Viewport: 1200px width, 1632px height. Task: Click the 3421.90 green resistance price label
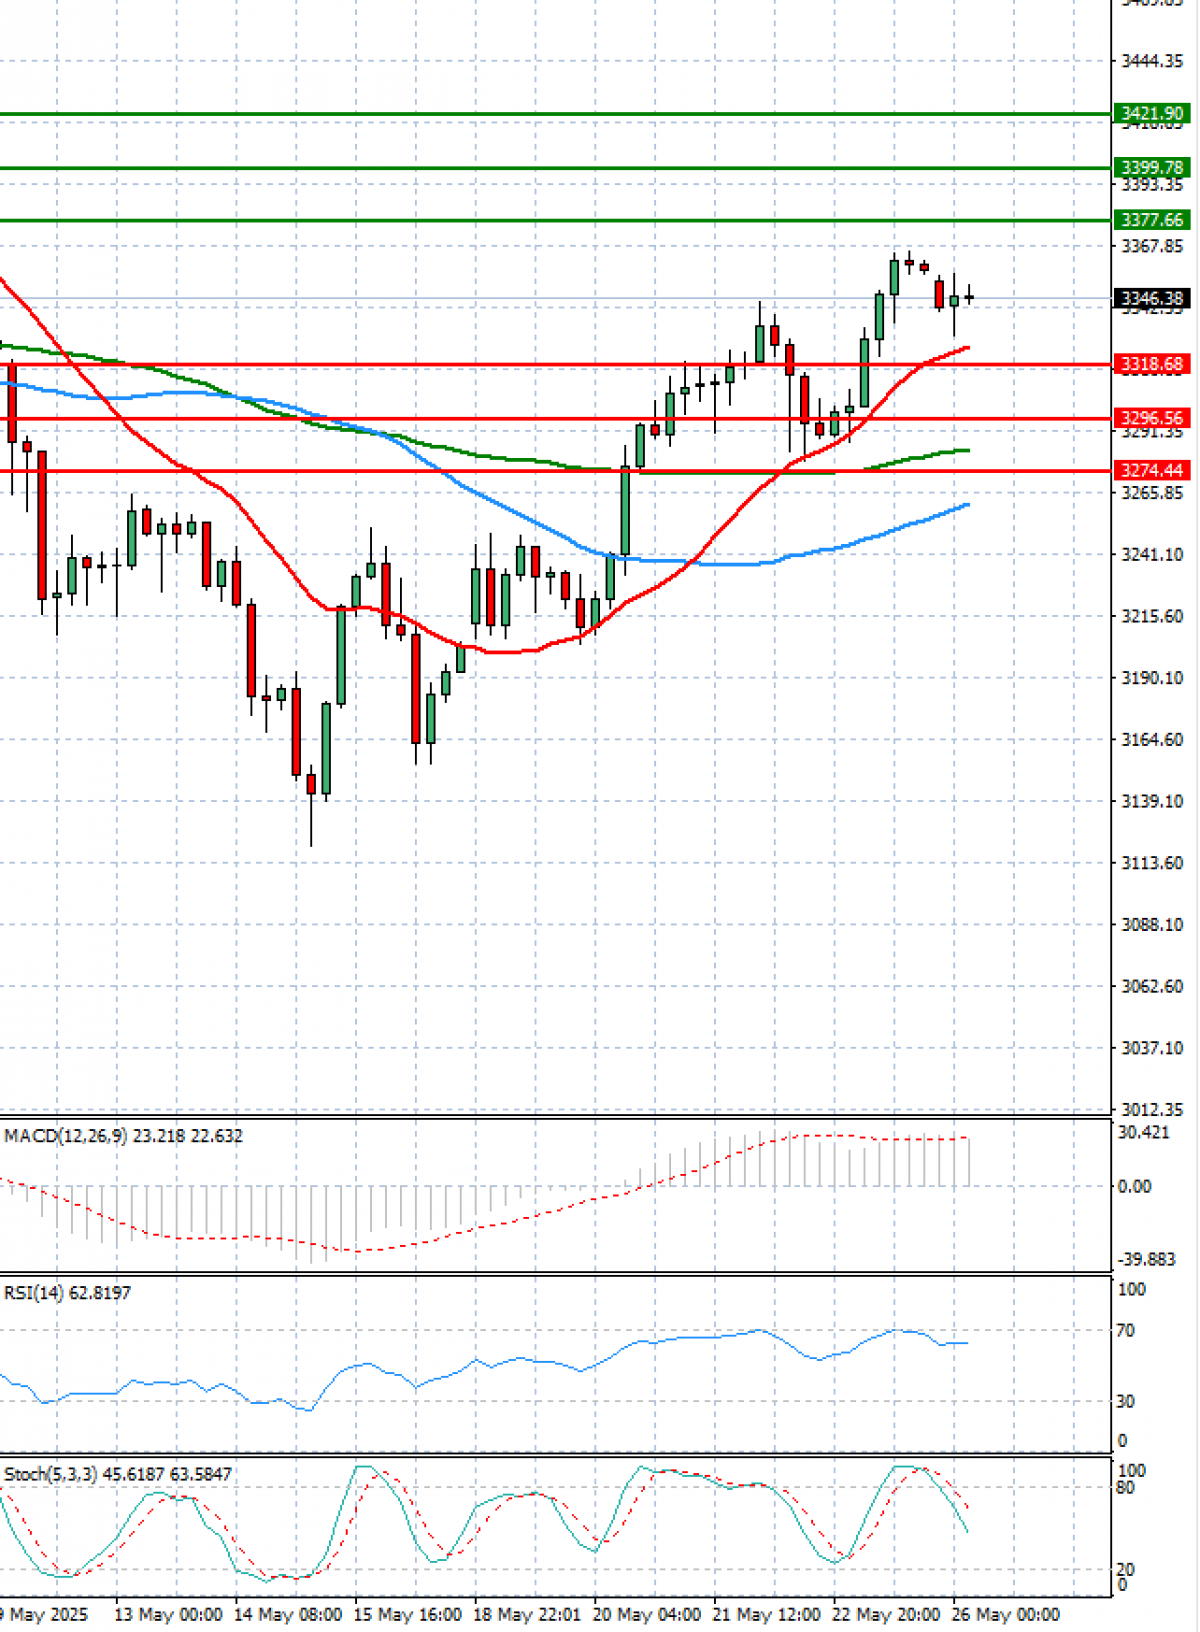(1152, 114)
